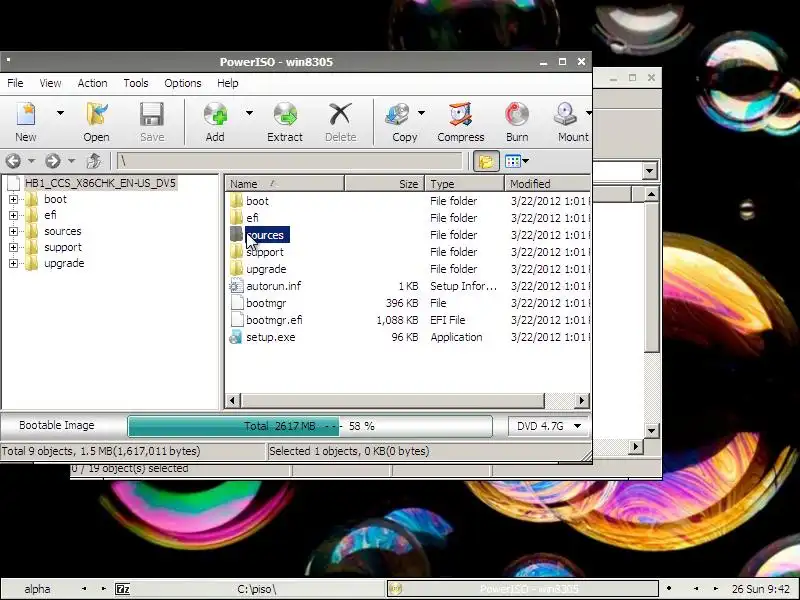This screenshot has height=600, width=800.
Task: Go forward with the Forward arrow icon
Action: [53, 161]
